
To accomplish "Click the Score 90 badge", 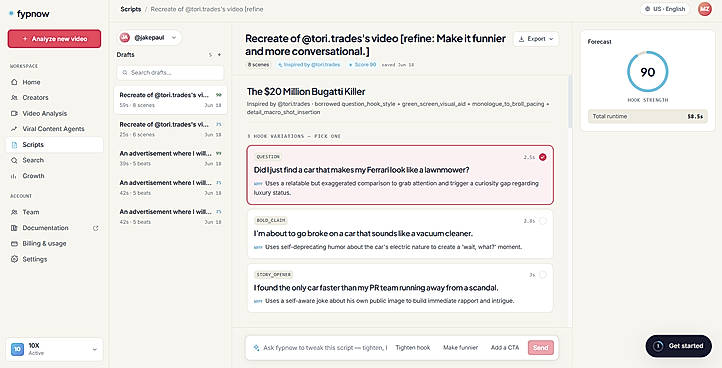I will click(362, 65).
